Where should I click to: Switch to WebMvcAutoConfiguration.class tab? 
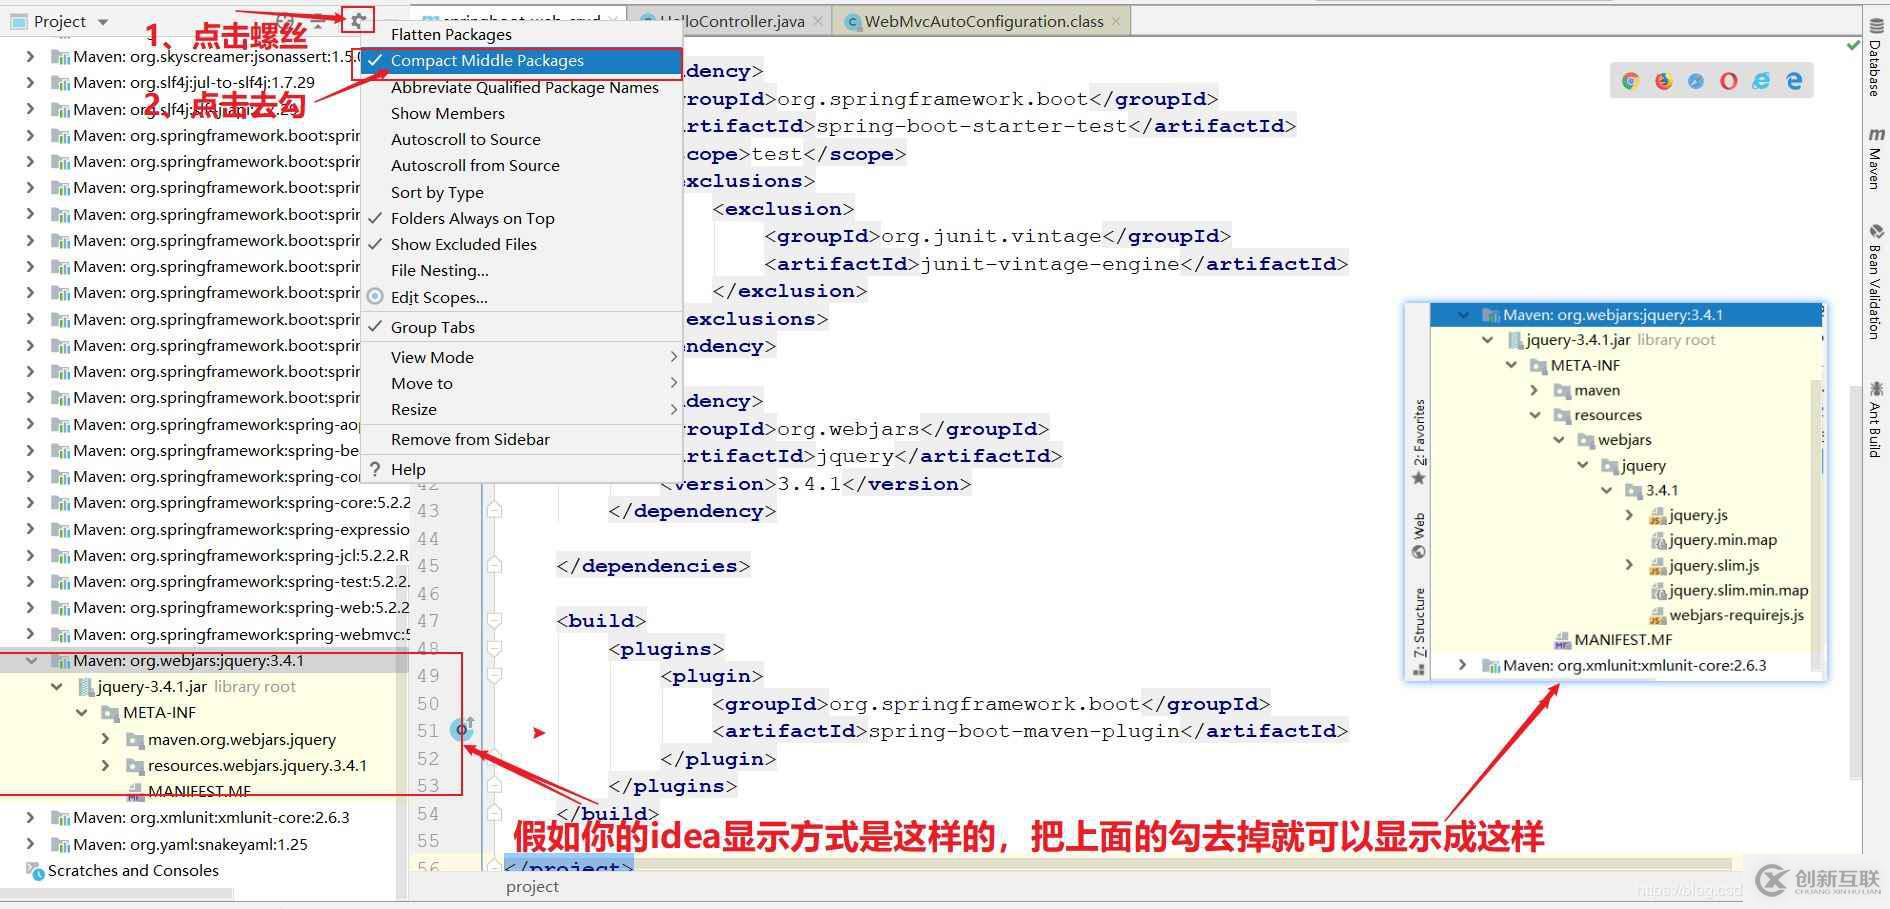click(984, 21)
